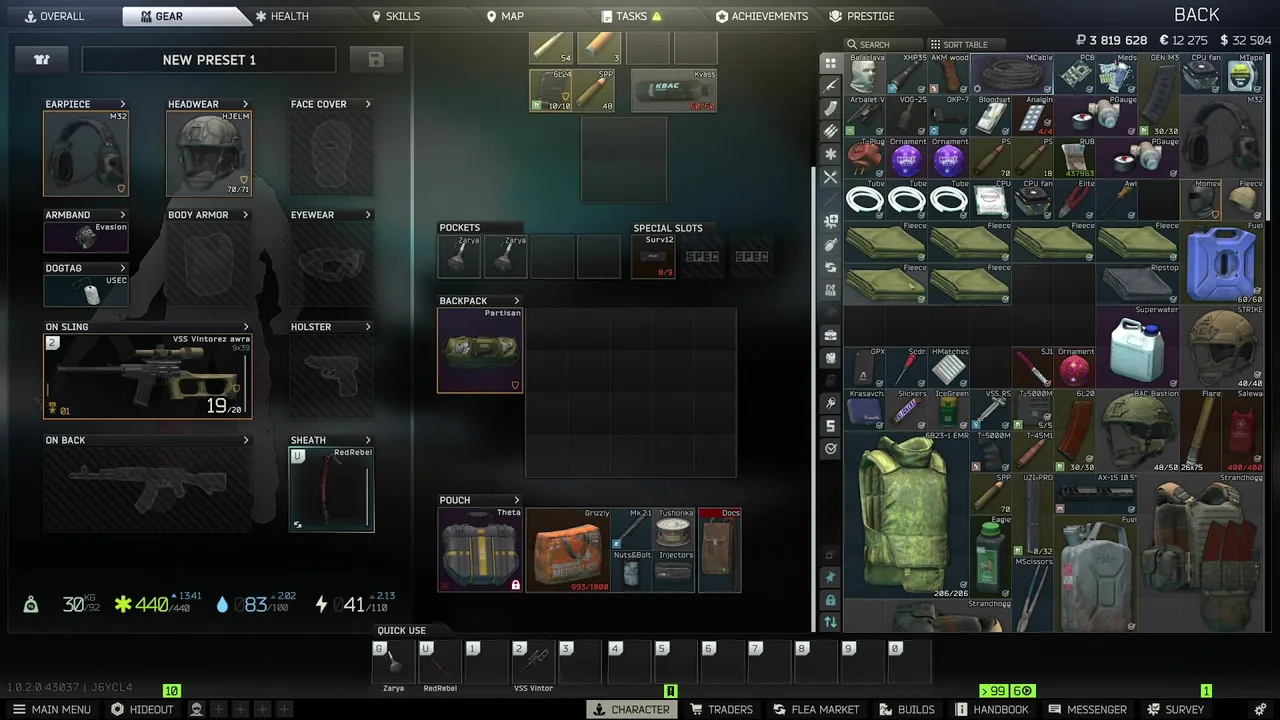Expand the HOLSTER slot arrow
Viewport: 1280px width, 720px height.
click(x=368, y=327)
